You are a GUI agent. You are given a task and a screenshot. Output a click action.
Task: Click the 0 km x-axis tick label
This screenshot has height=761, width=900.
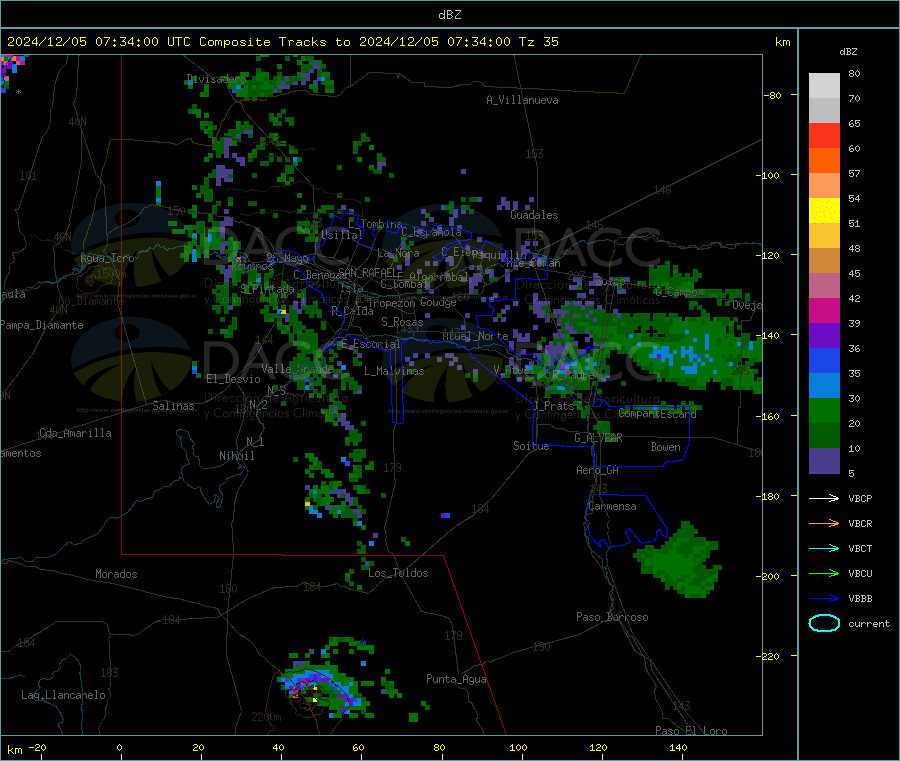pos(119,747)
